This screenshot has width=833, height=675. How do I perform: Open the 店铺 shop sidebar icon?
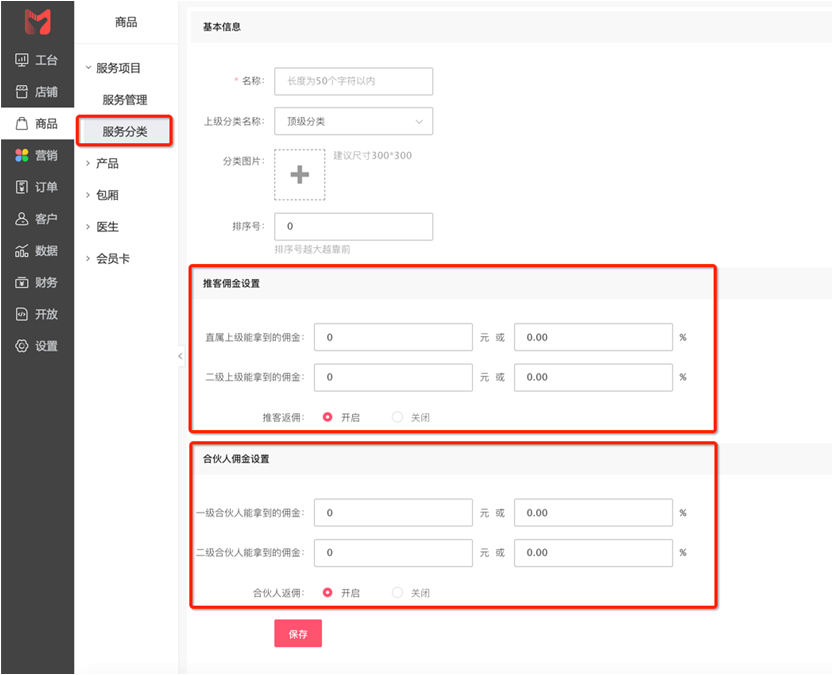click(22, 92)
